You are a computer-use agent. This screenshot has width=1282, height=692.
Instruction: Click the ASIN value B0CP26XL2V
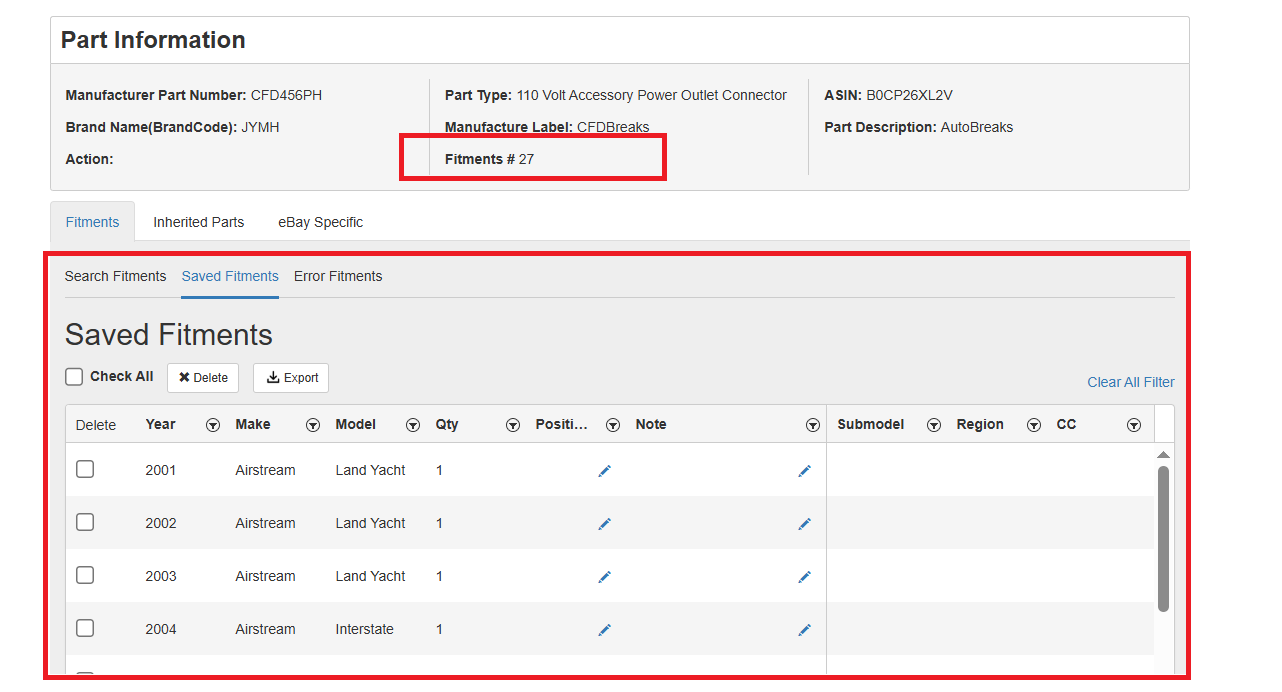pyautogui.click(x=909, y=95)
